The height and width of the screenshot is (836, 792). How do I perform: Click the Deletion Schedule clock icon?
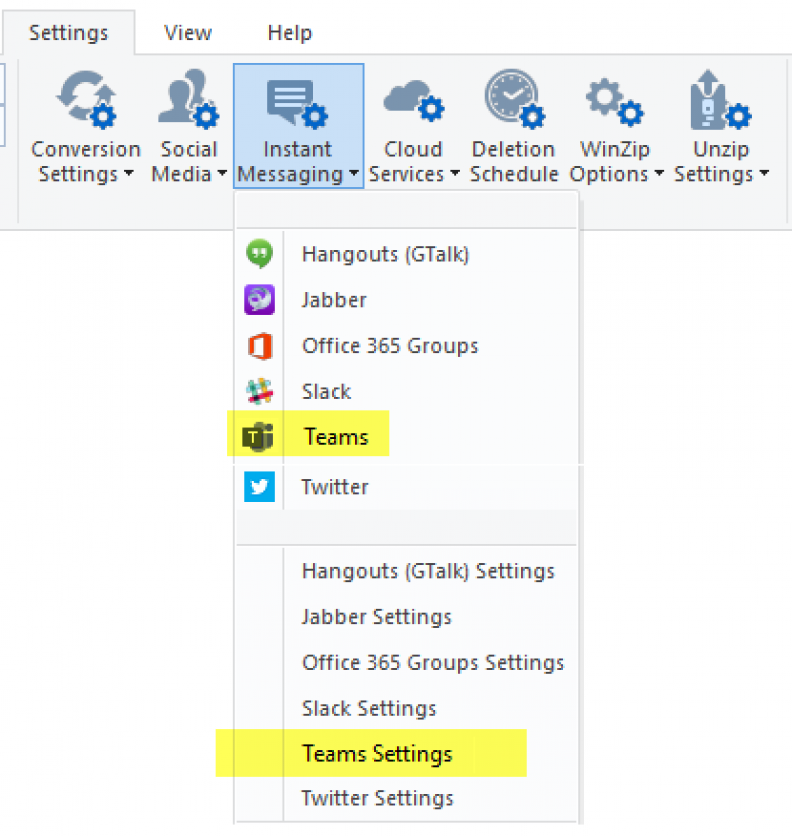(514, 99)
